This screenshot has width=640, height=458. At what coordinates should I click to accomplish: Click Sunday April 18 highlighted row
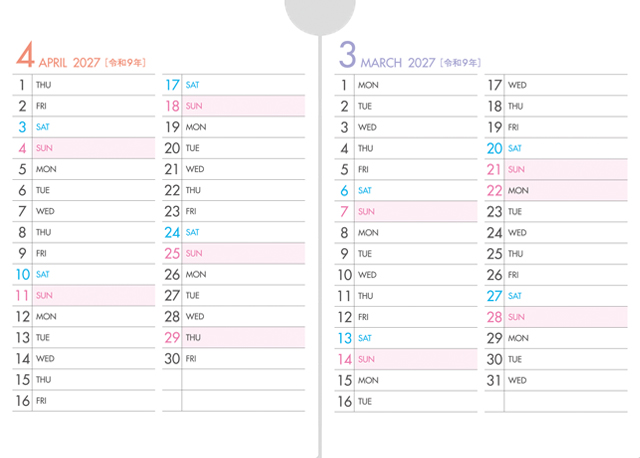pos(233,106)
